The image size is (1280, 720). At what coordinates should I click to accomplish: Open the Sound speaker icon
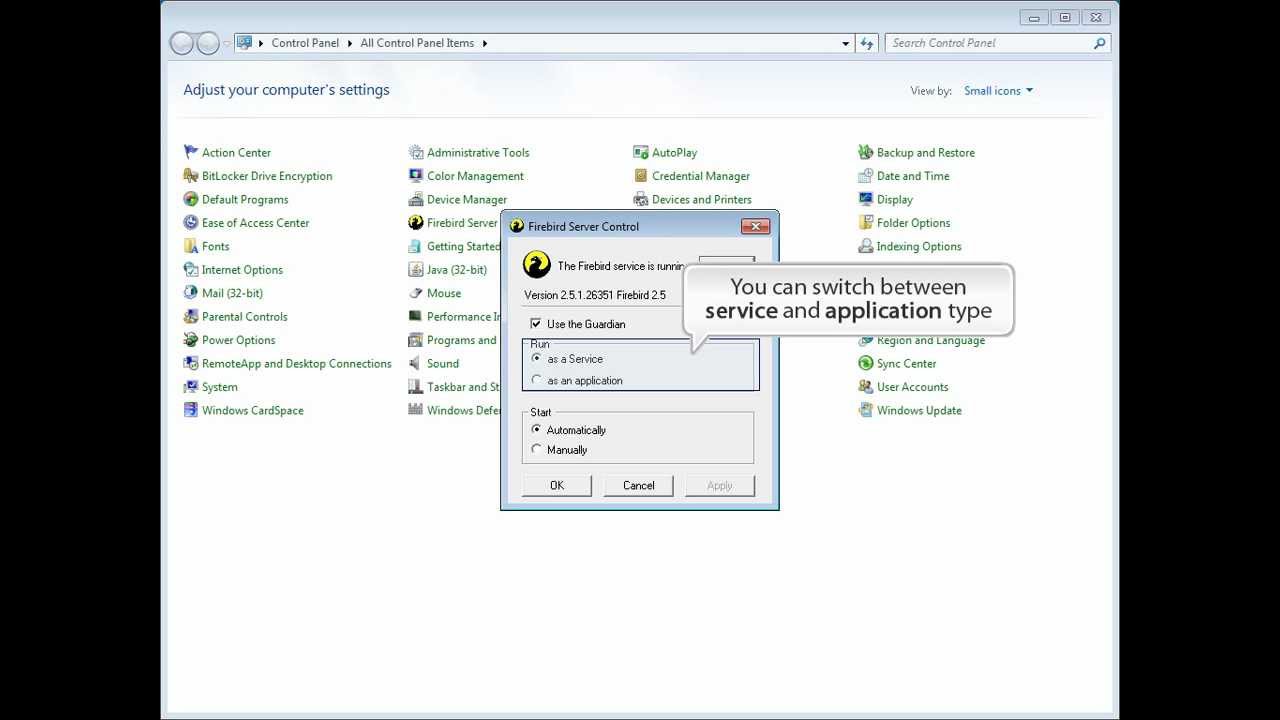[x=416, y=363]
